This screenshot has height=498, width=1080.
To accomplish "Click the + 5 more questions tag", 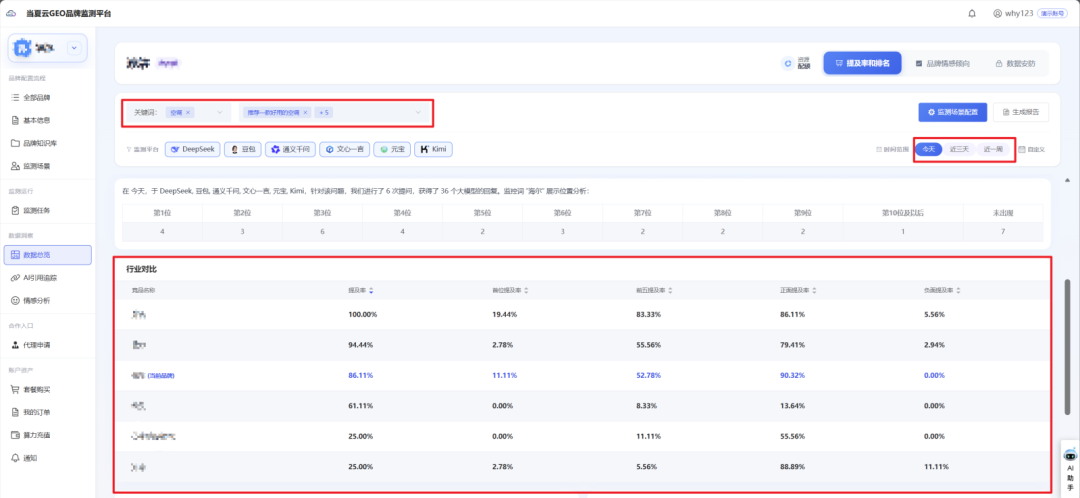I will (x=324, y=112).
